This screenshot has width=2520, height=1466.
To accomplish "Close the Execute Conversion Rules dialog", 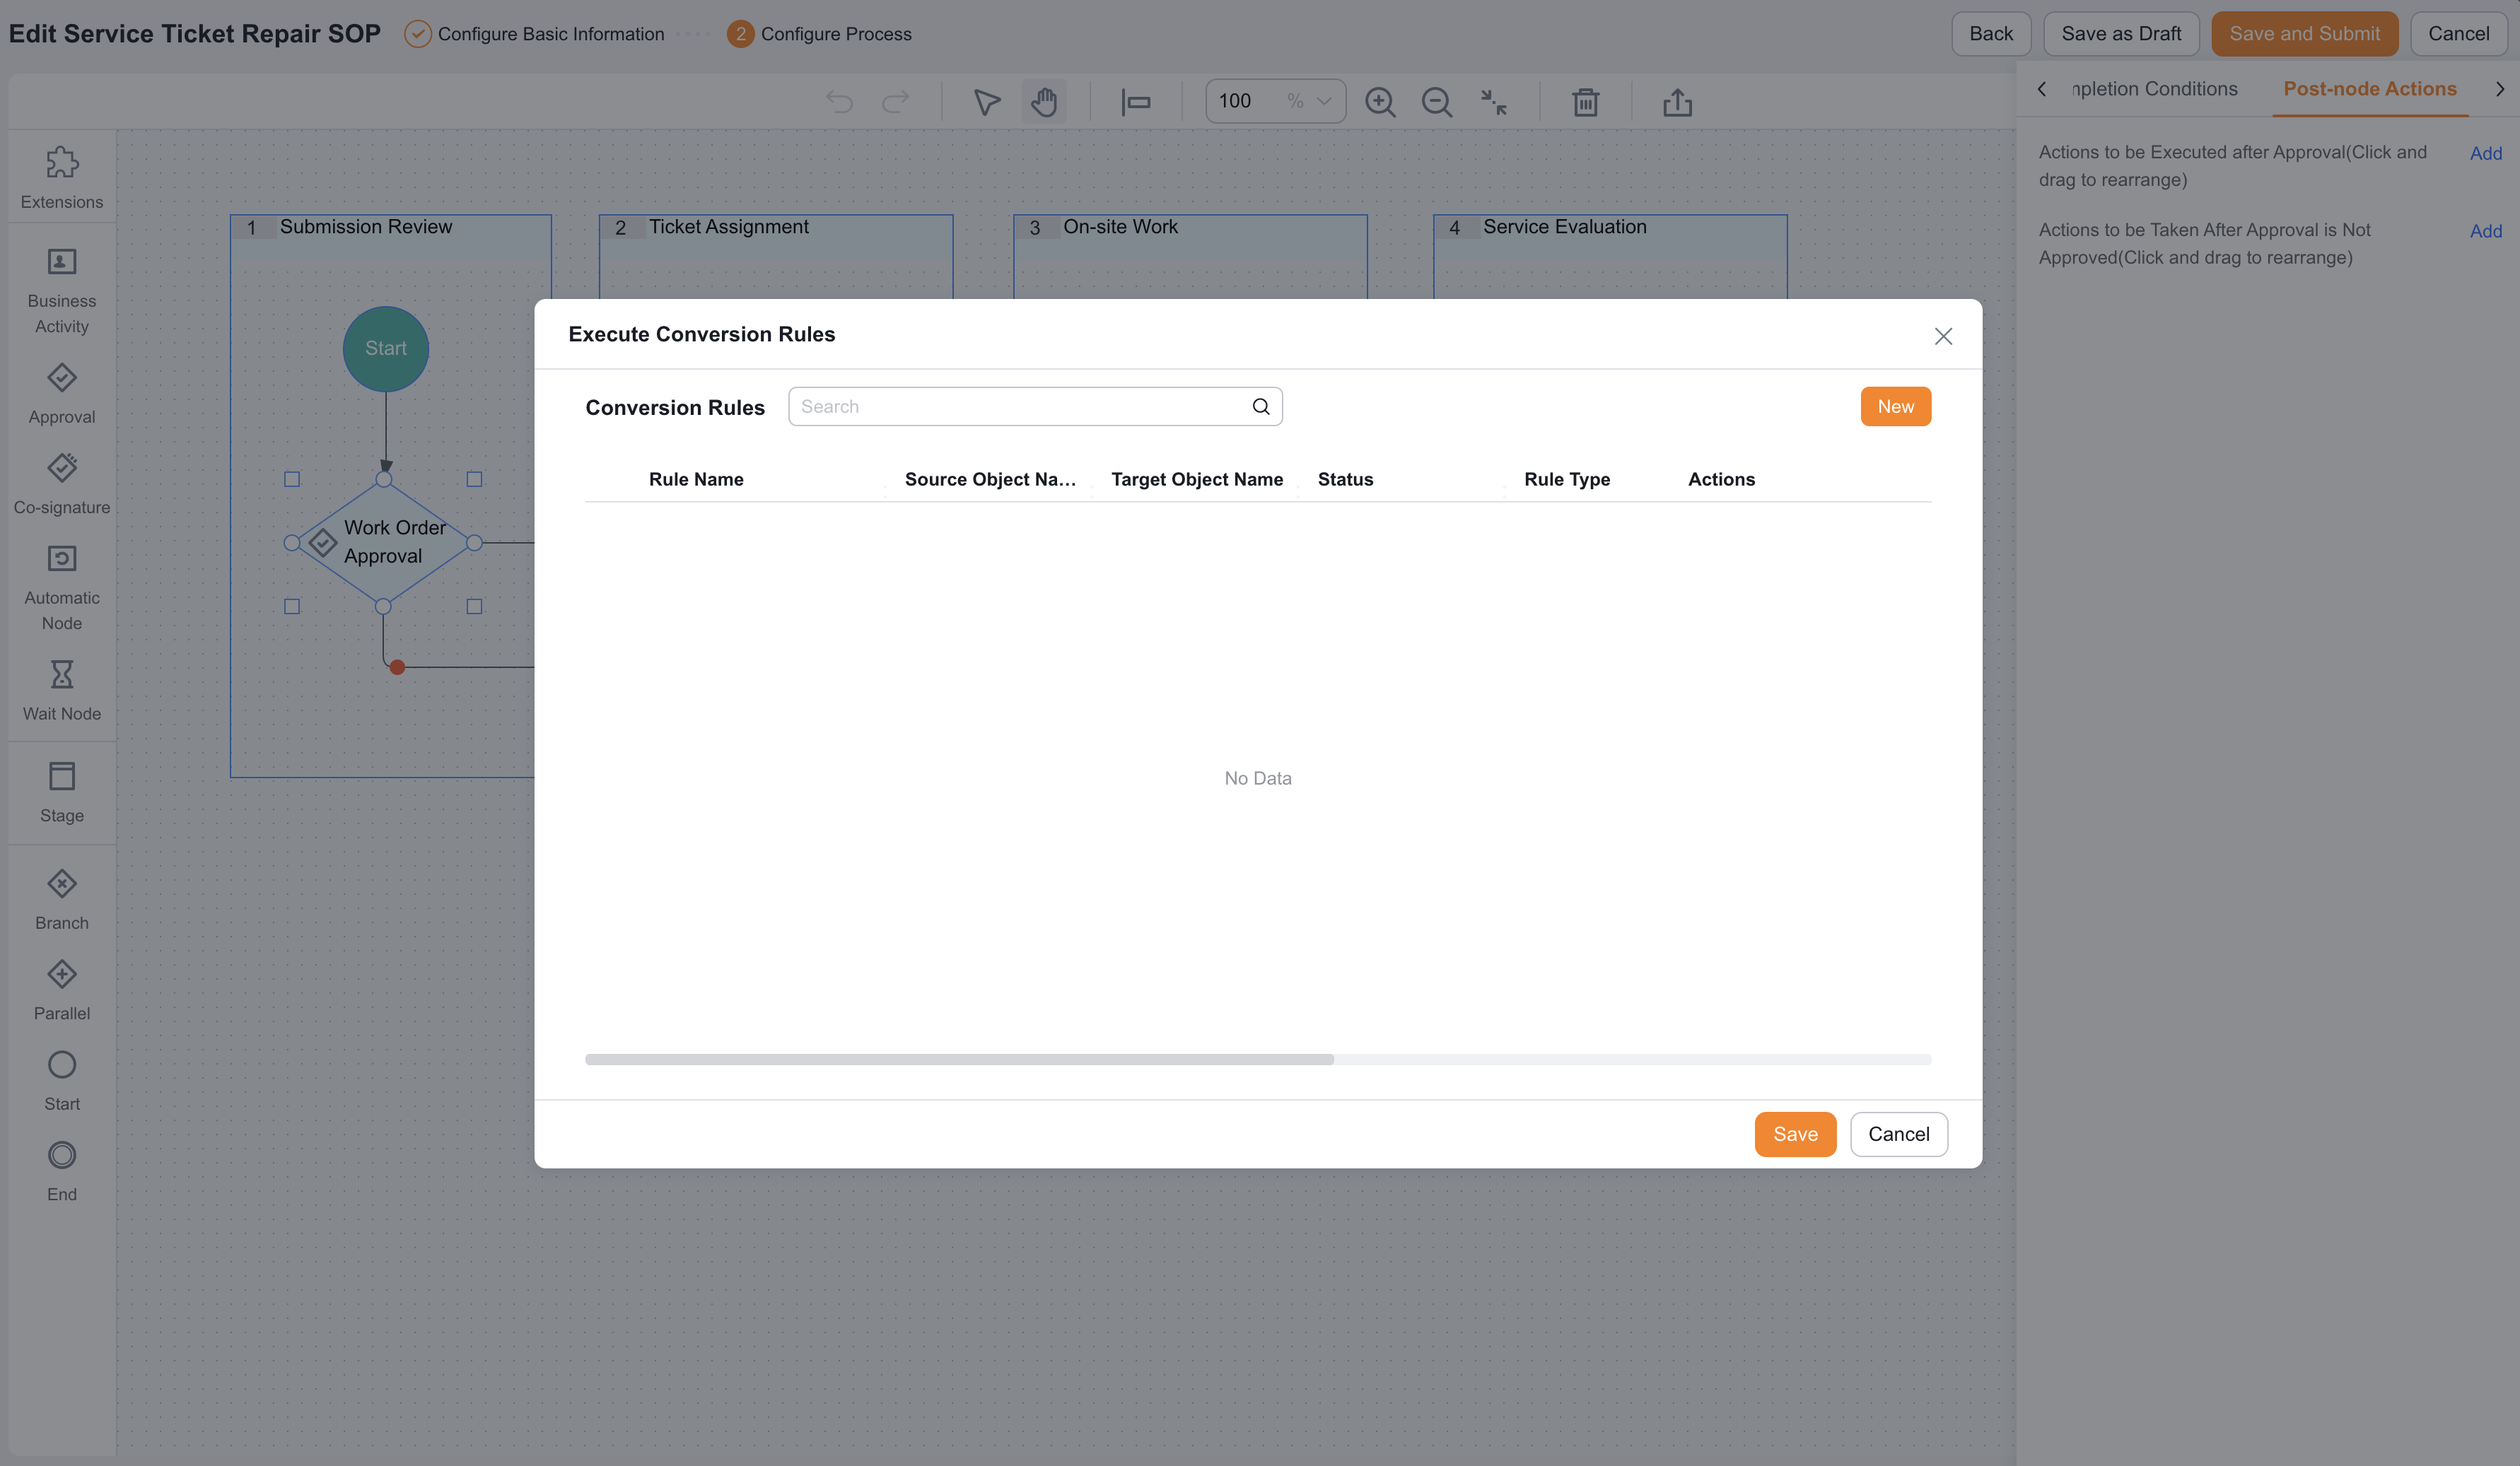I will tap(1943, 336).
